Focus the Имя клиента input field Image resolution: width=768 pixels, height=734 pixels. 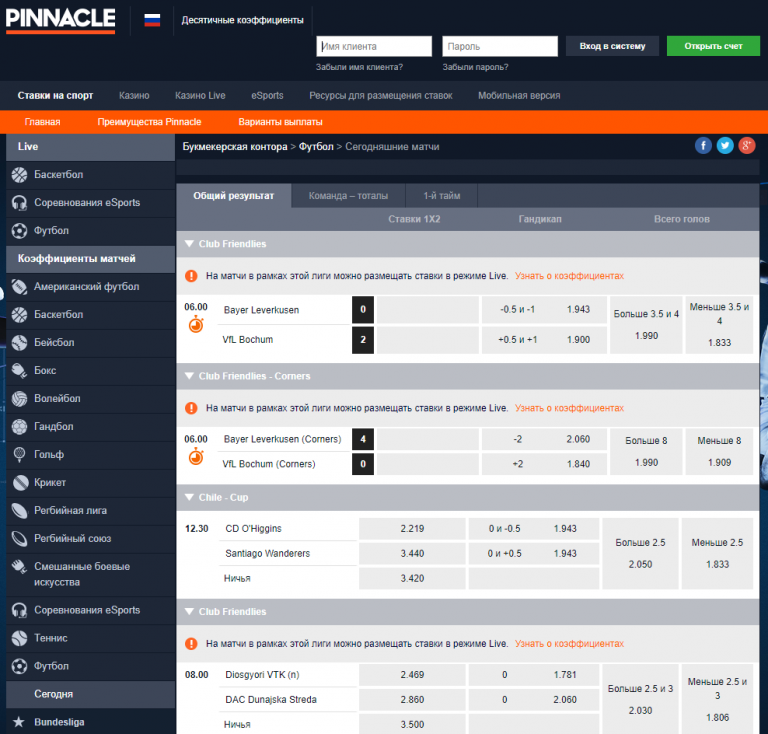374,46
